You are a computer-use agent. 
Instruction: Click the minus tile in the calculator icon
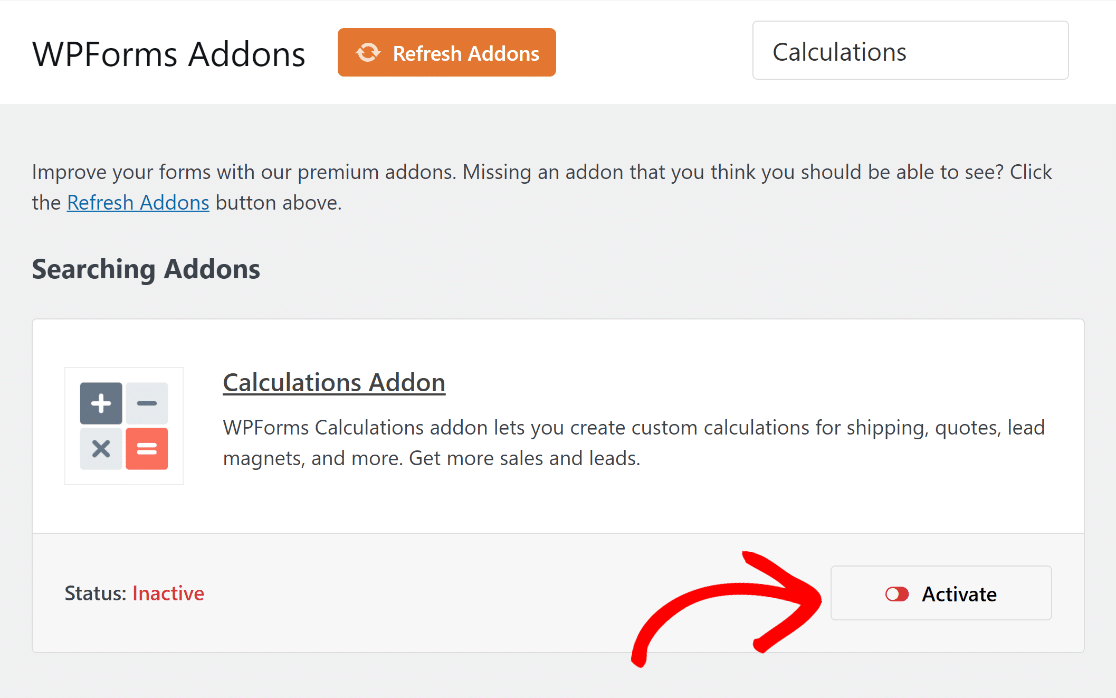[x=147, y=404]
